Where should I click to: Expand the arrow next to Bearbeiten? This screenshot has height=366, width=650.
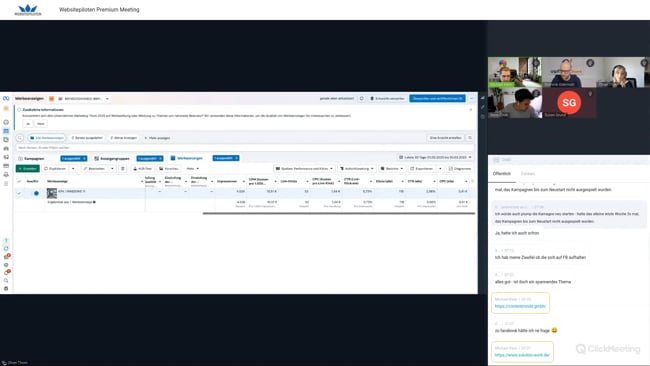112,169
